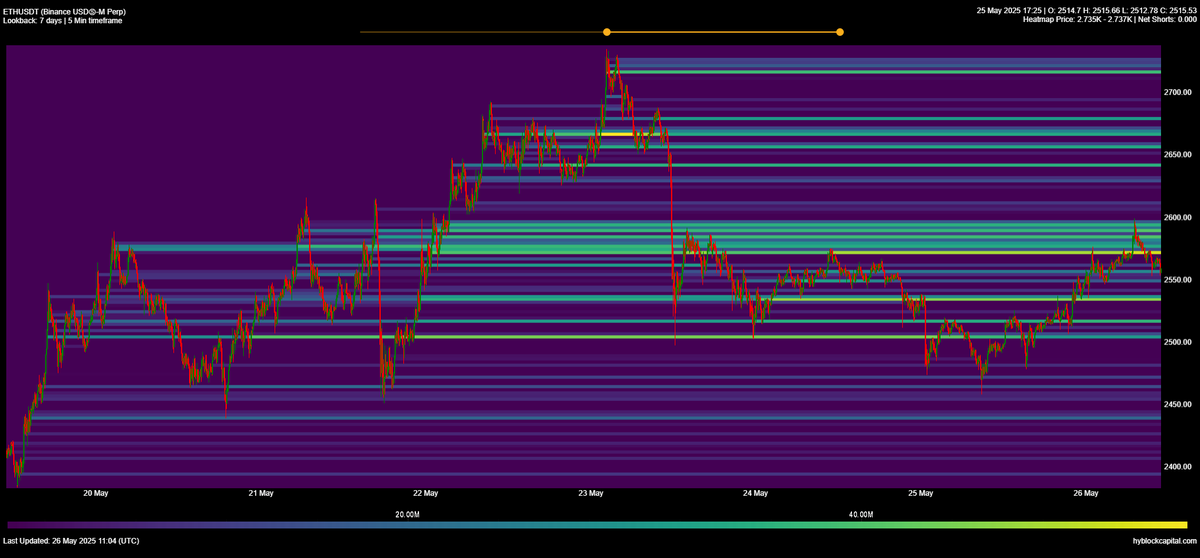Viewport: 1200px width, 558px height.
Task: Click the Last Updated timestamp text
Action: click(70, 541)
